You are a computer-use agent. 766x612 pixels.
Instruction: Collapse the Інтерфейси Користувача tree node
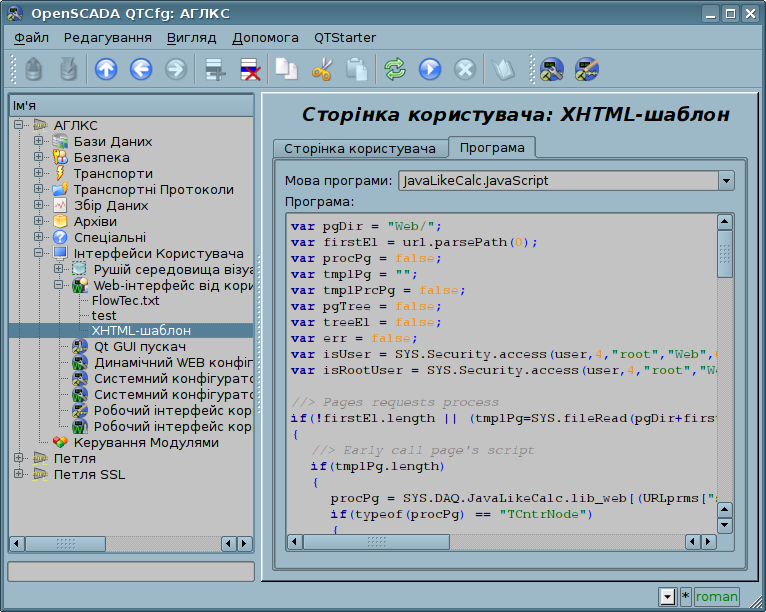[x=38, y=253]
